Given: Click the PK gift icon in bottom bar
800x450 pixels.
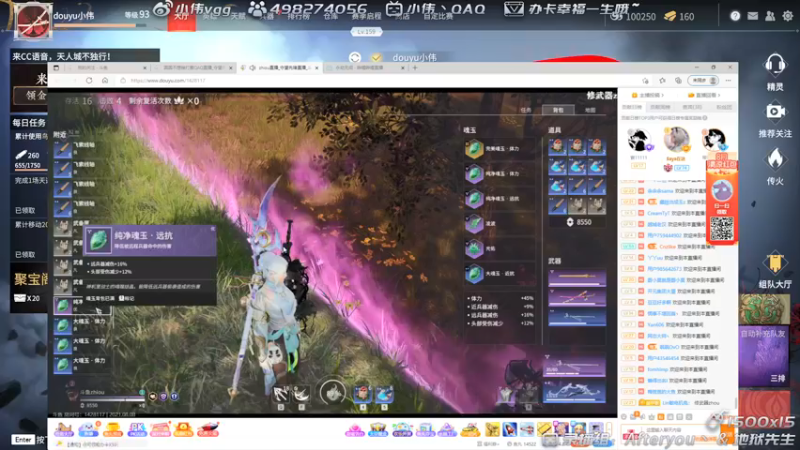Looking at the screenshot, I should coord(137,429).
